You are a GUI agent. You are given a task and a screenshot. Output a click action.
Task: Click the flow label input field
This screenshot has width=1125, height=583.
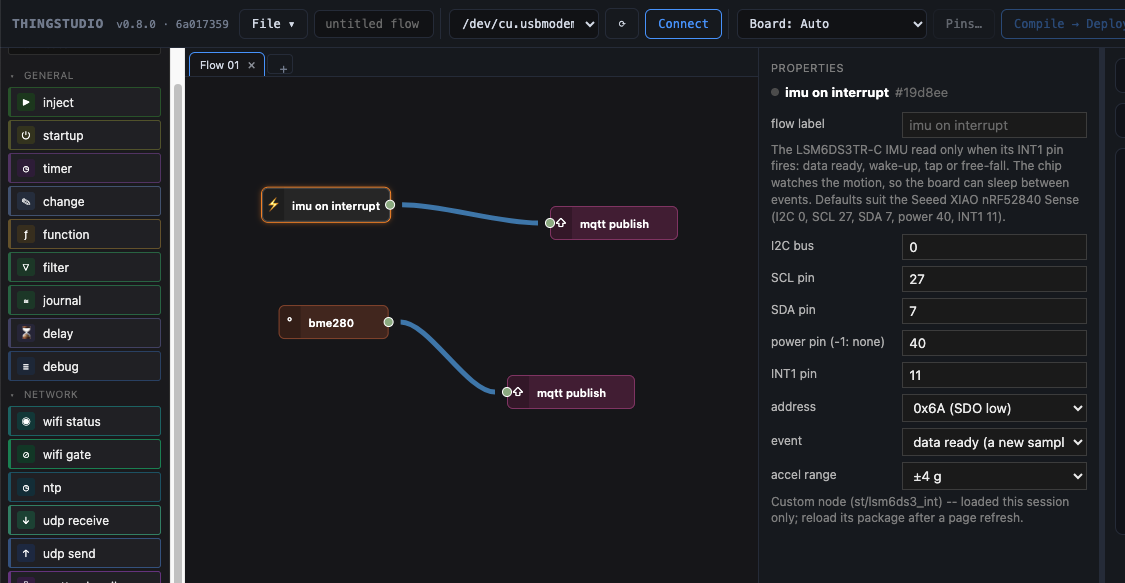(994, 125)
